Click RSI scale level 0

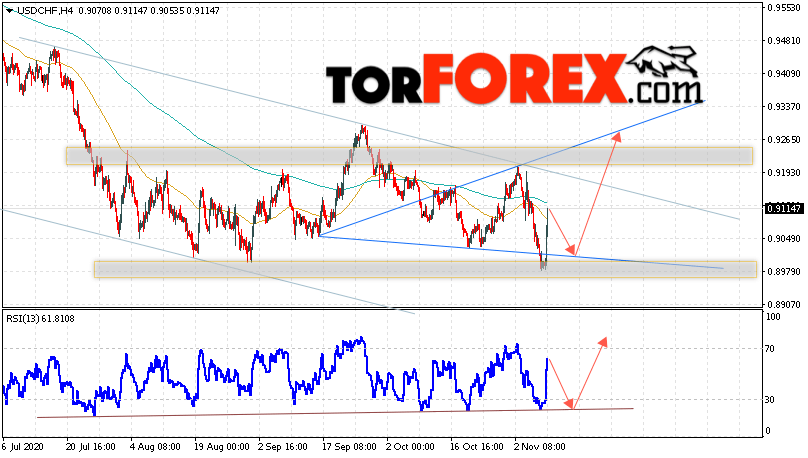(x=768, y=431)
